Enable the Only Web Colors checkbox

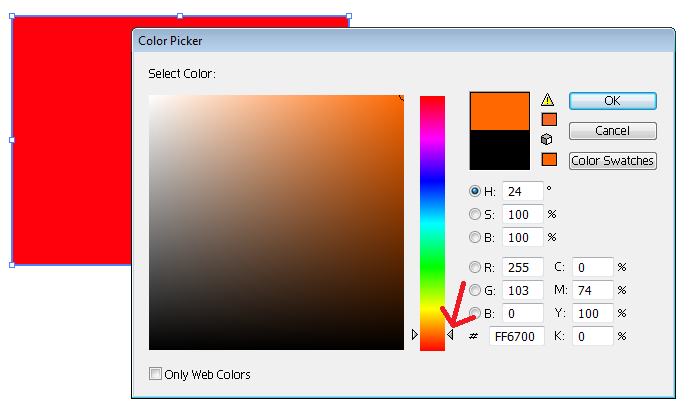(155, 374)
